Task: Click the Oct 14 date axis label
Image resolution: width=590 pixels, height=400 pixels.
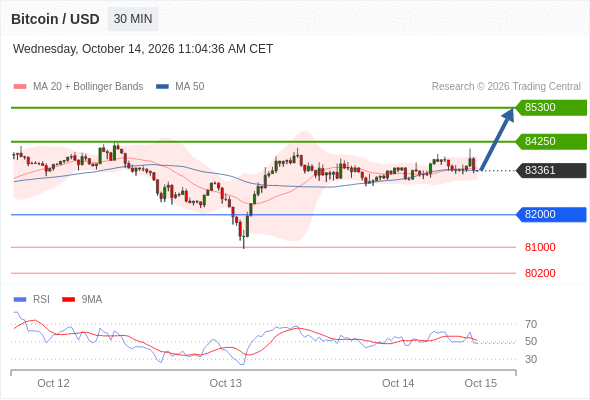Action: click(x=398, y=383)
